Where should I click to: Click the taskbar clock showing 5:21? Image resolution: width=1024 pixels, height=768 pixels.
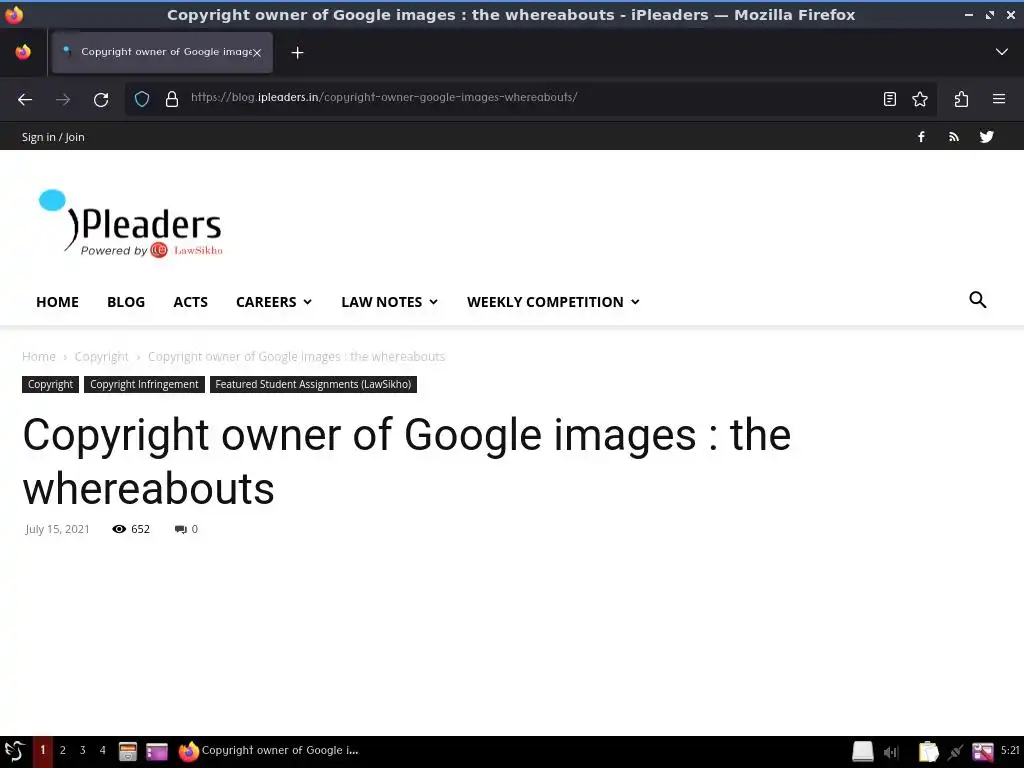click(x=1010, y=750)
